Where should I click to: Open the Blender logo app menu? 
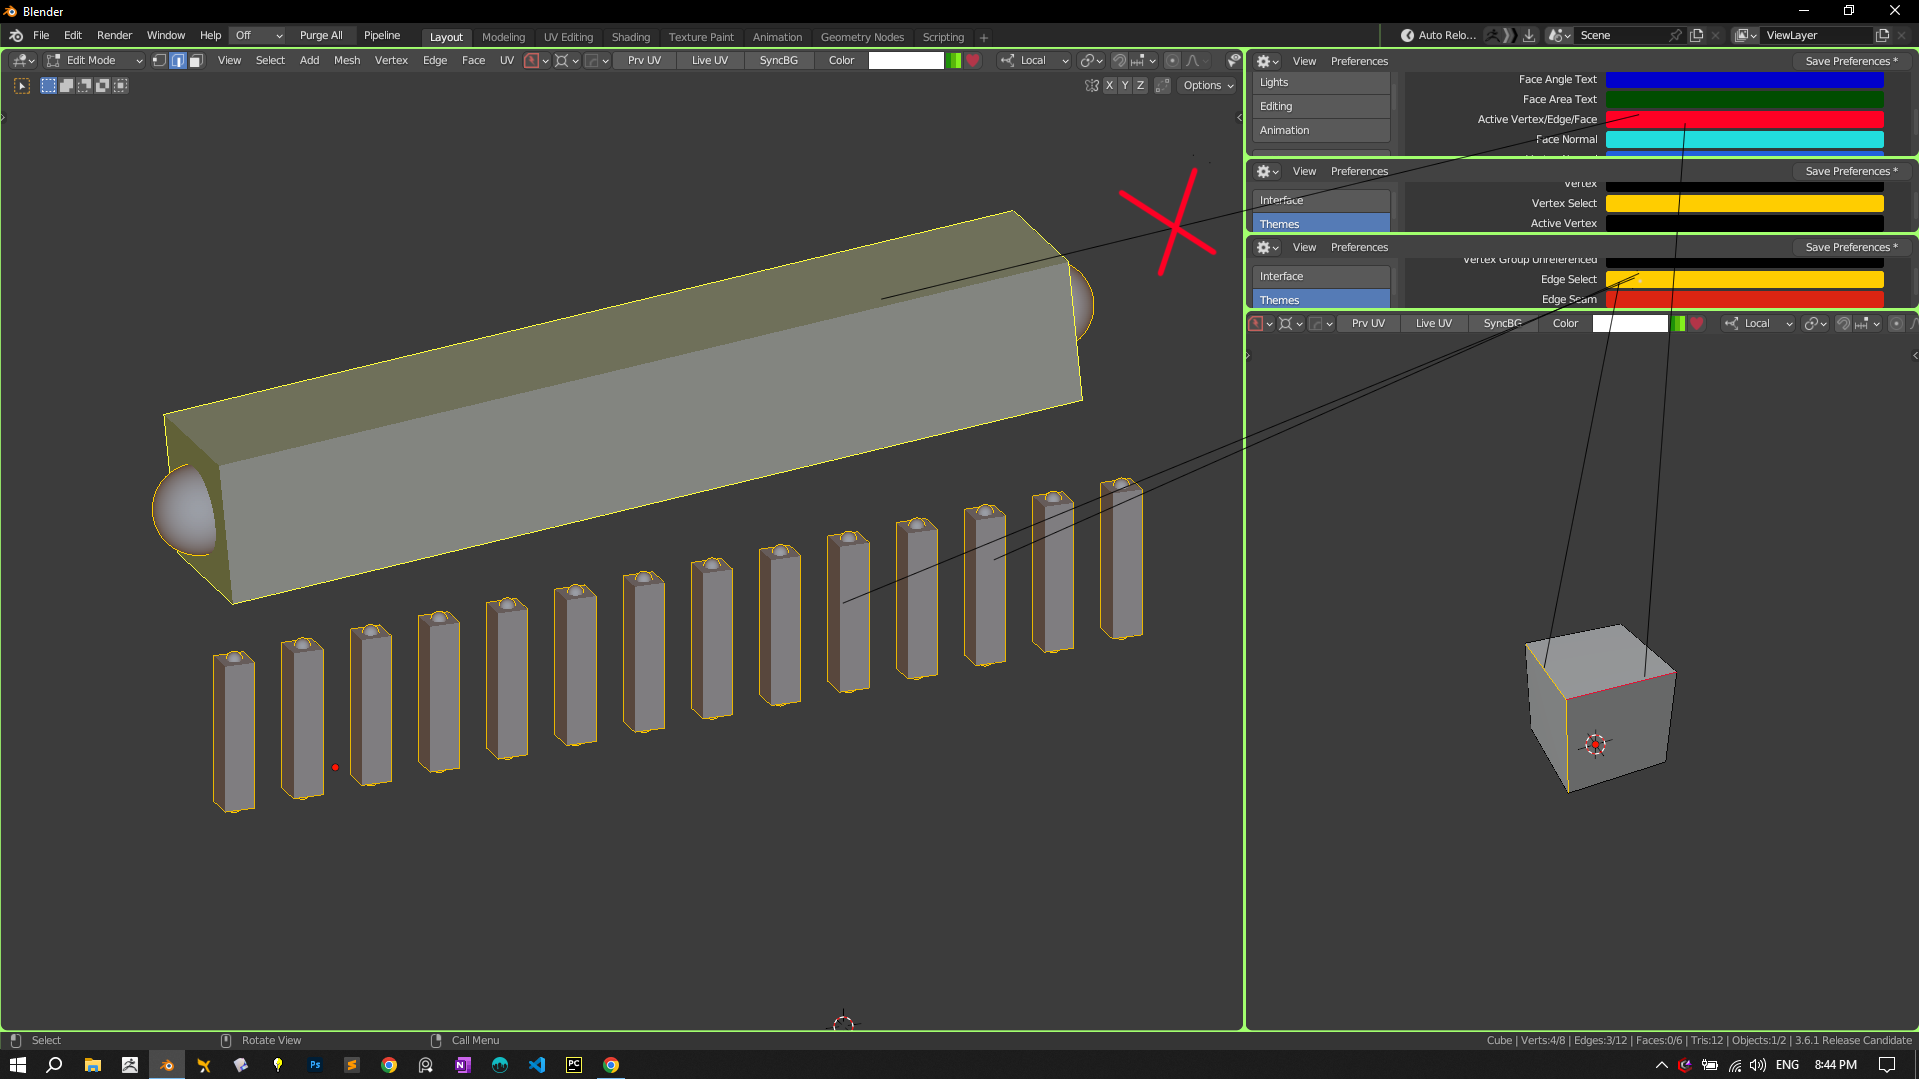(x=16, y=36)
